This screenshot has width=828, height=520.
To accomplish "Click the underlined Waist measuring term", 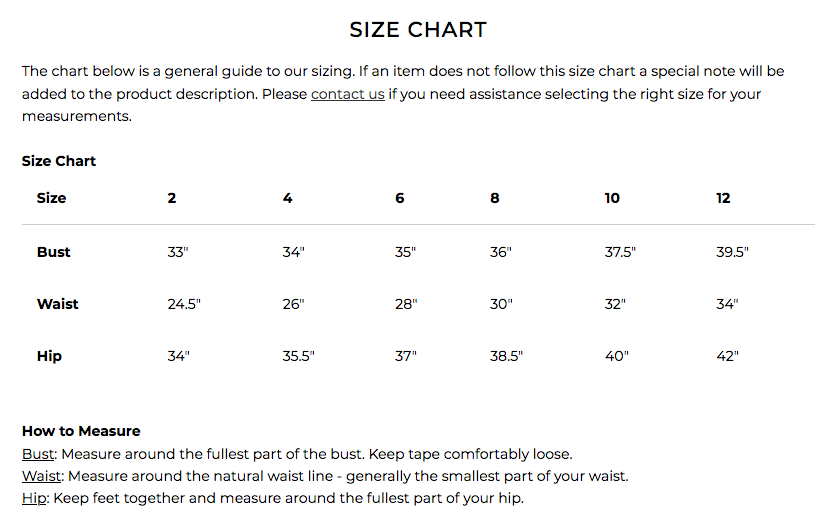I will (42, 476).
